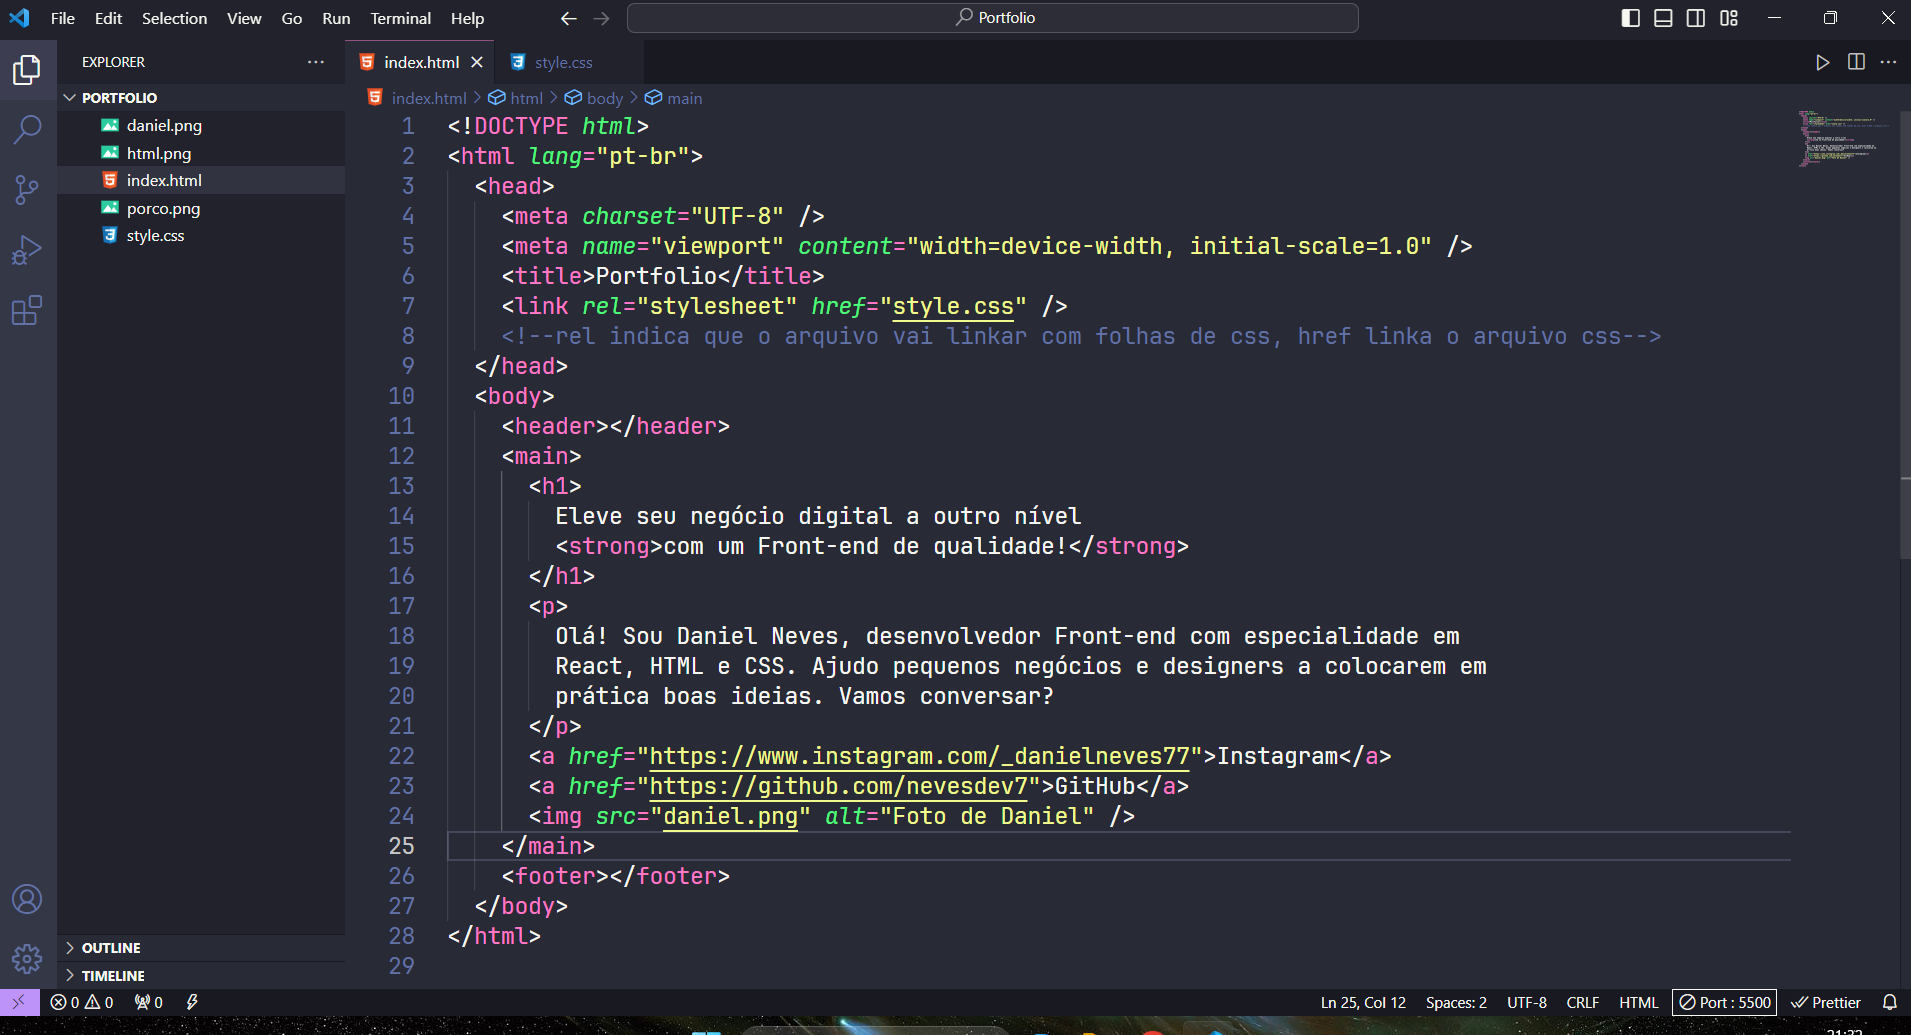Open the Selection menu
Image resolution: width=1911 pixels, height=1035 pixels.
click(x=174, y=18)
